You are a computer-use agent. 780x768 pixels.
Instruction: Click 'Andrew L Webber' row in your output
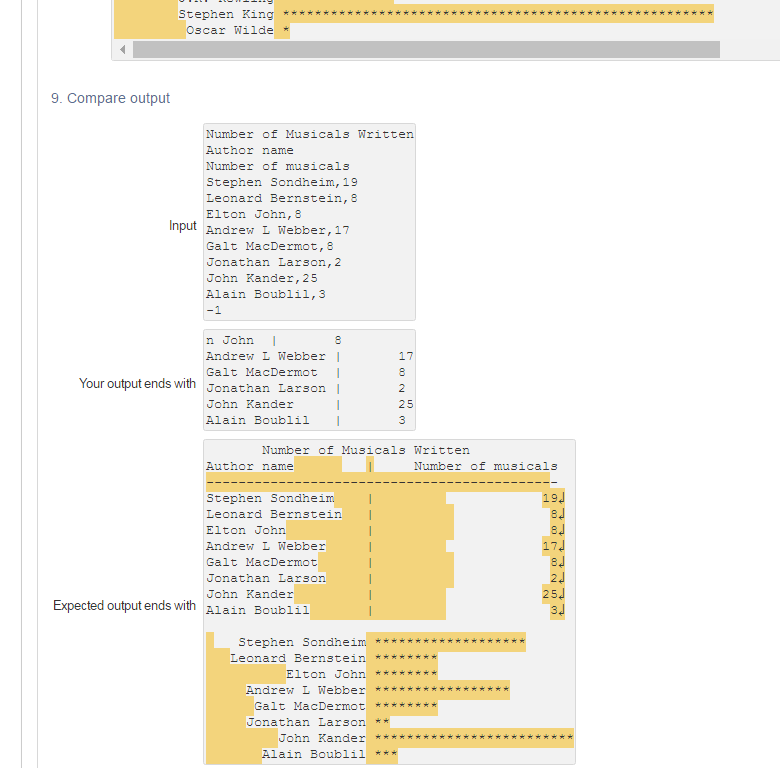(x=310, y=357)
